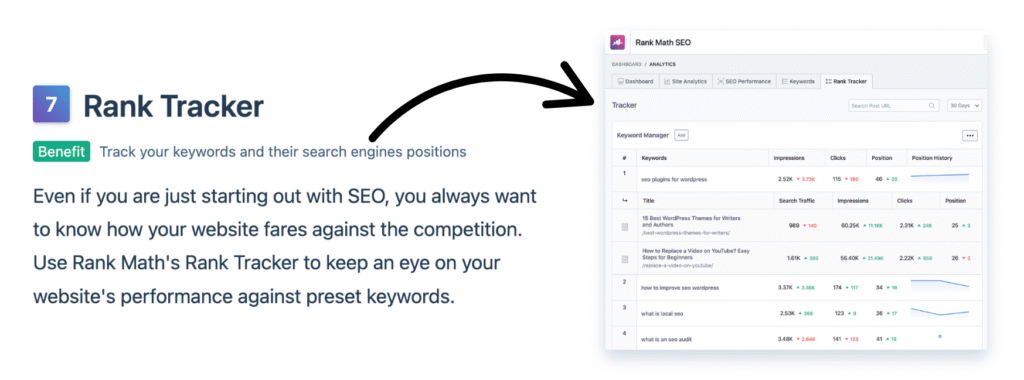Screen dimensions: 1024x380
Task: Click the Benefit green badge
Action: [61, 152]
